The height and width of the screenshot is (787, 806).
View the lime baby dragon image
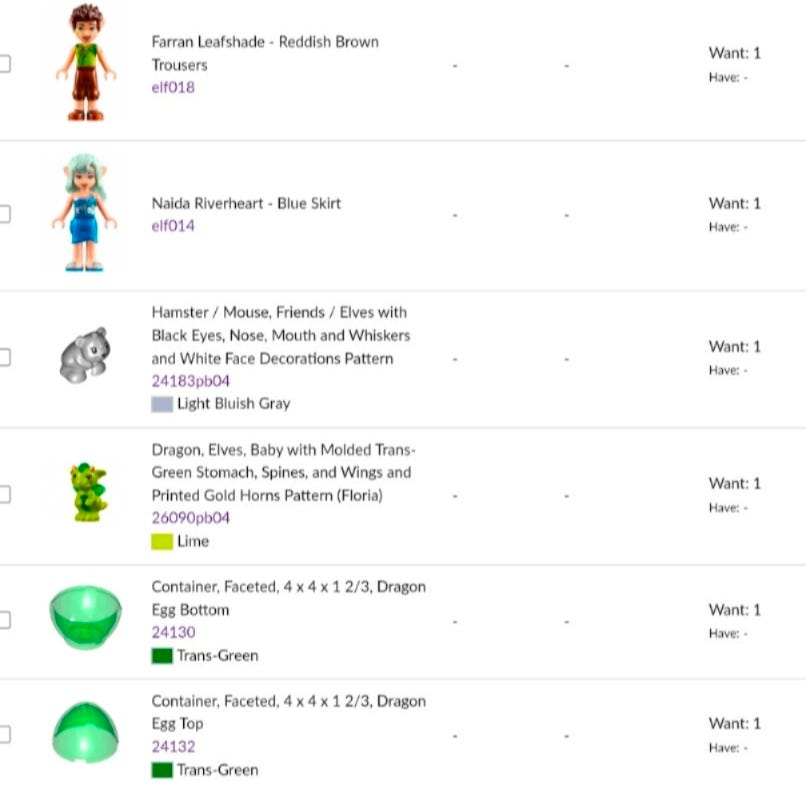tap(88, 492)
